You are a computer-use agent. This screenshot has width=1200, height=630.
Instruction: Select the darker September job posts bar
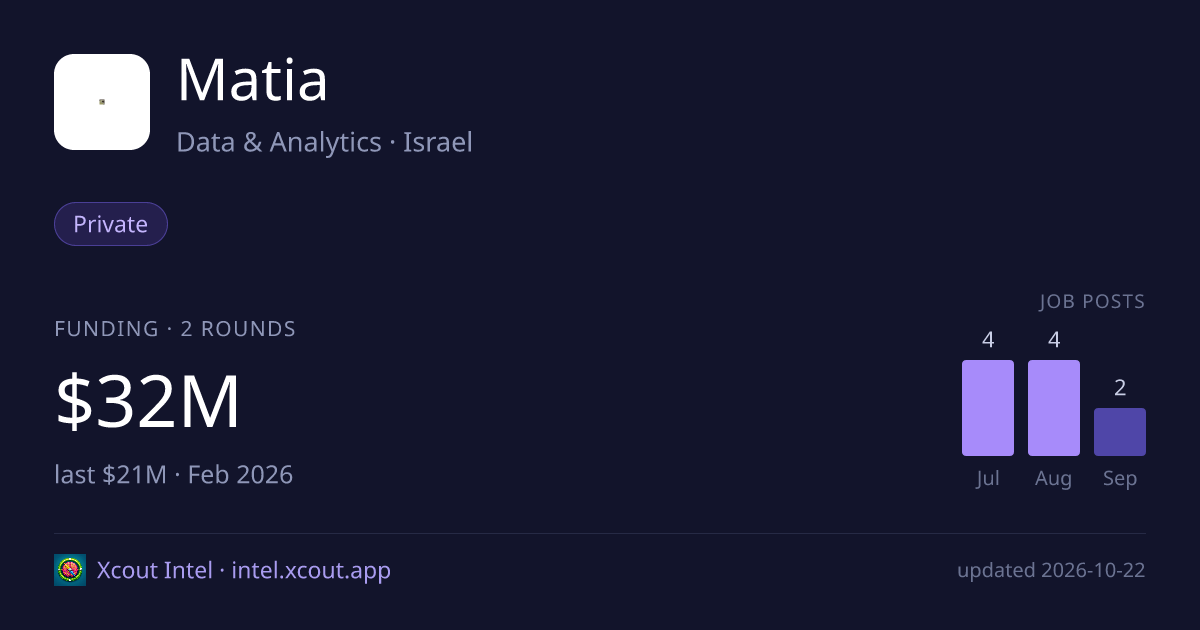[1120, 432]
